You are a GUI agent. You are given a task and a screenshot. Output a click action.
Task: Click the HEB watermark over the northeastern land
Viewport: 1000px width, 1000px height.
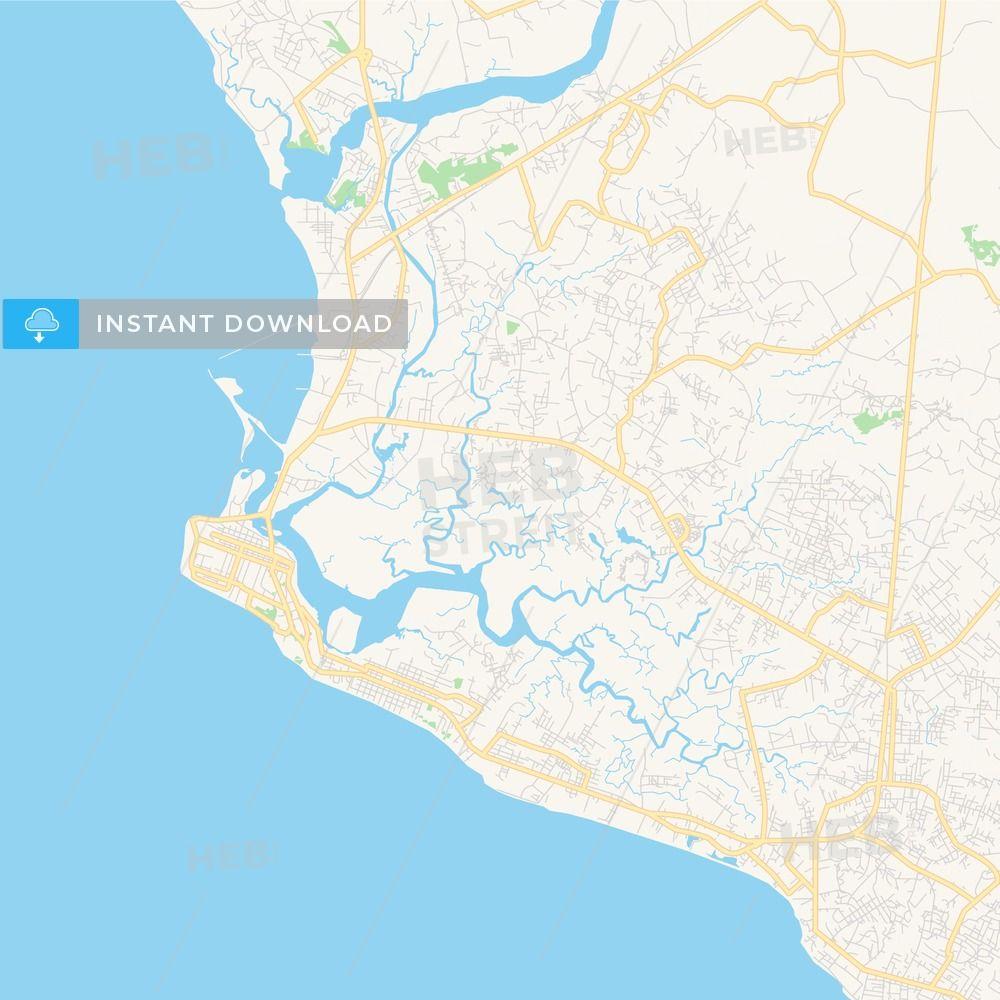[772, 141]
